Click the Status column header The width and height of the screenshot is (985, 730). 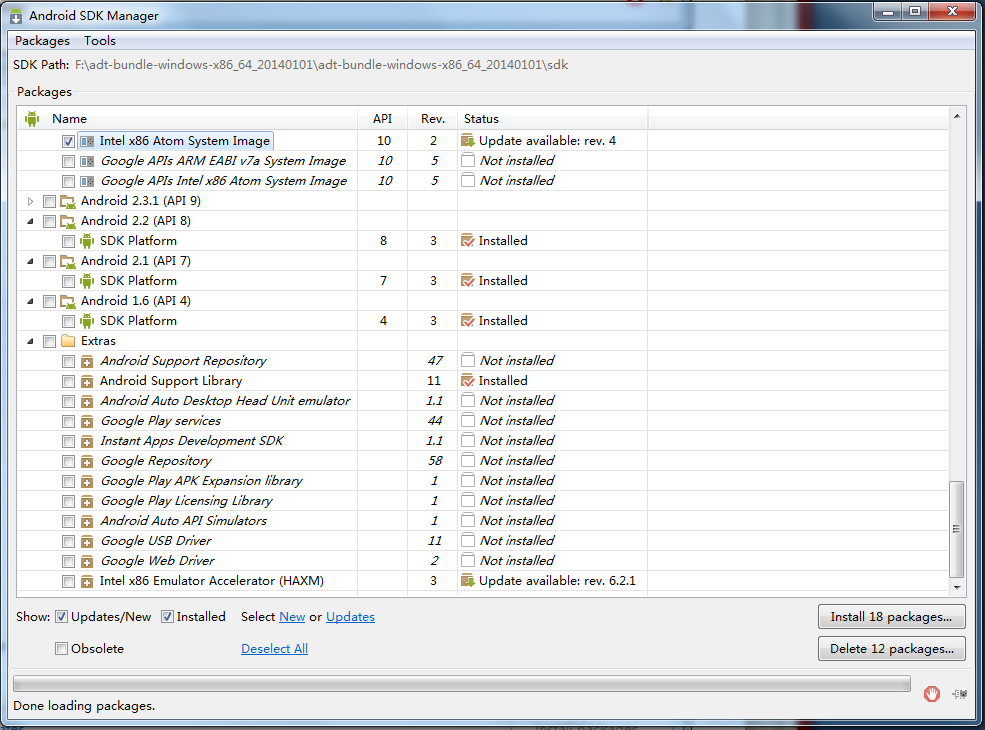pos(553,119)
